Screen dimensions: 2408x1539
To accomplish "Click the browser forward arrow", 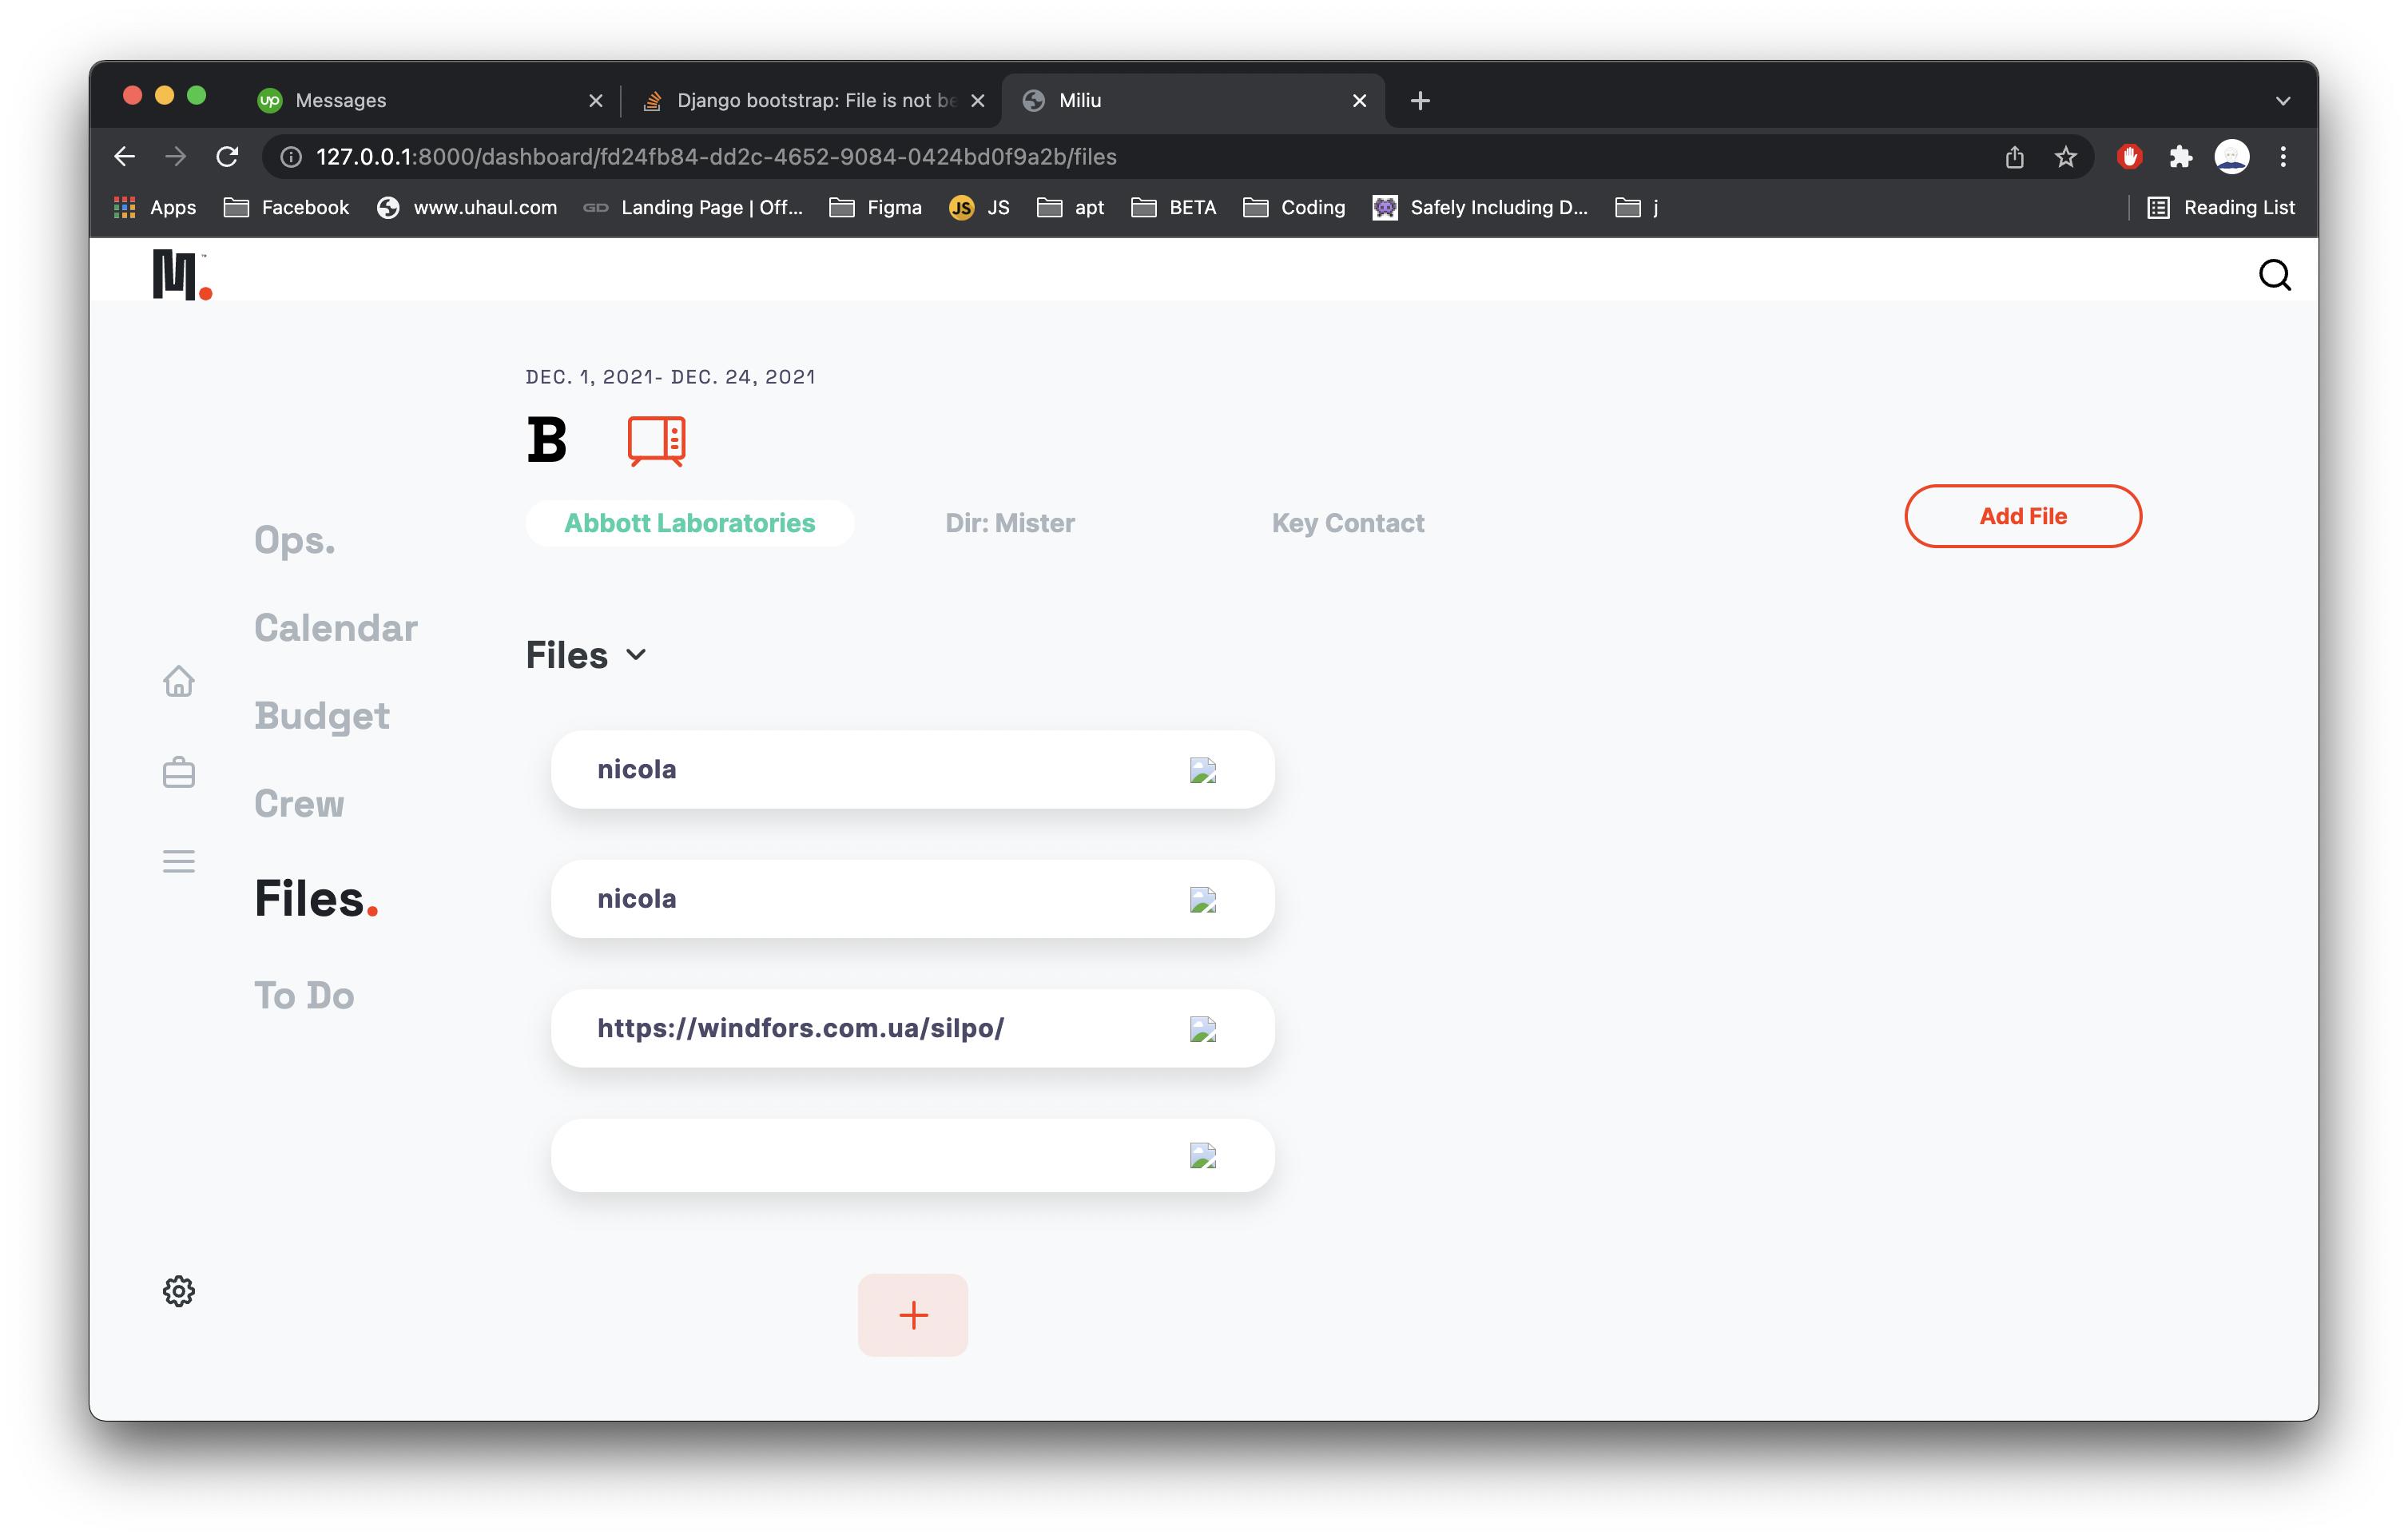I will (x=176, y=157).
